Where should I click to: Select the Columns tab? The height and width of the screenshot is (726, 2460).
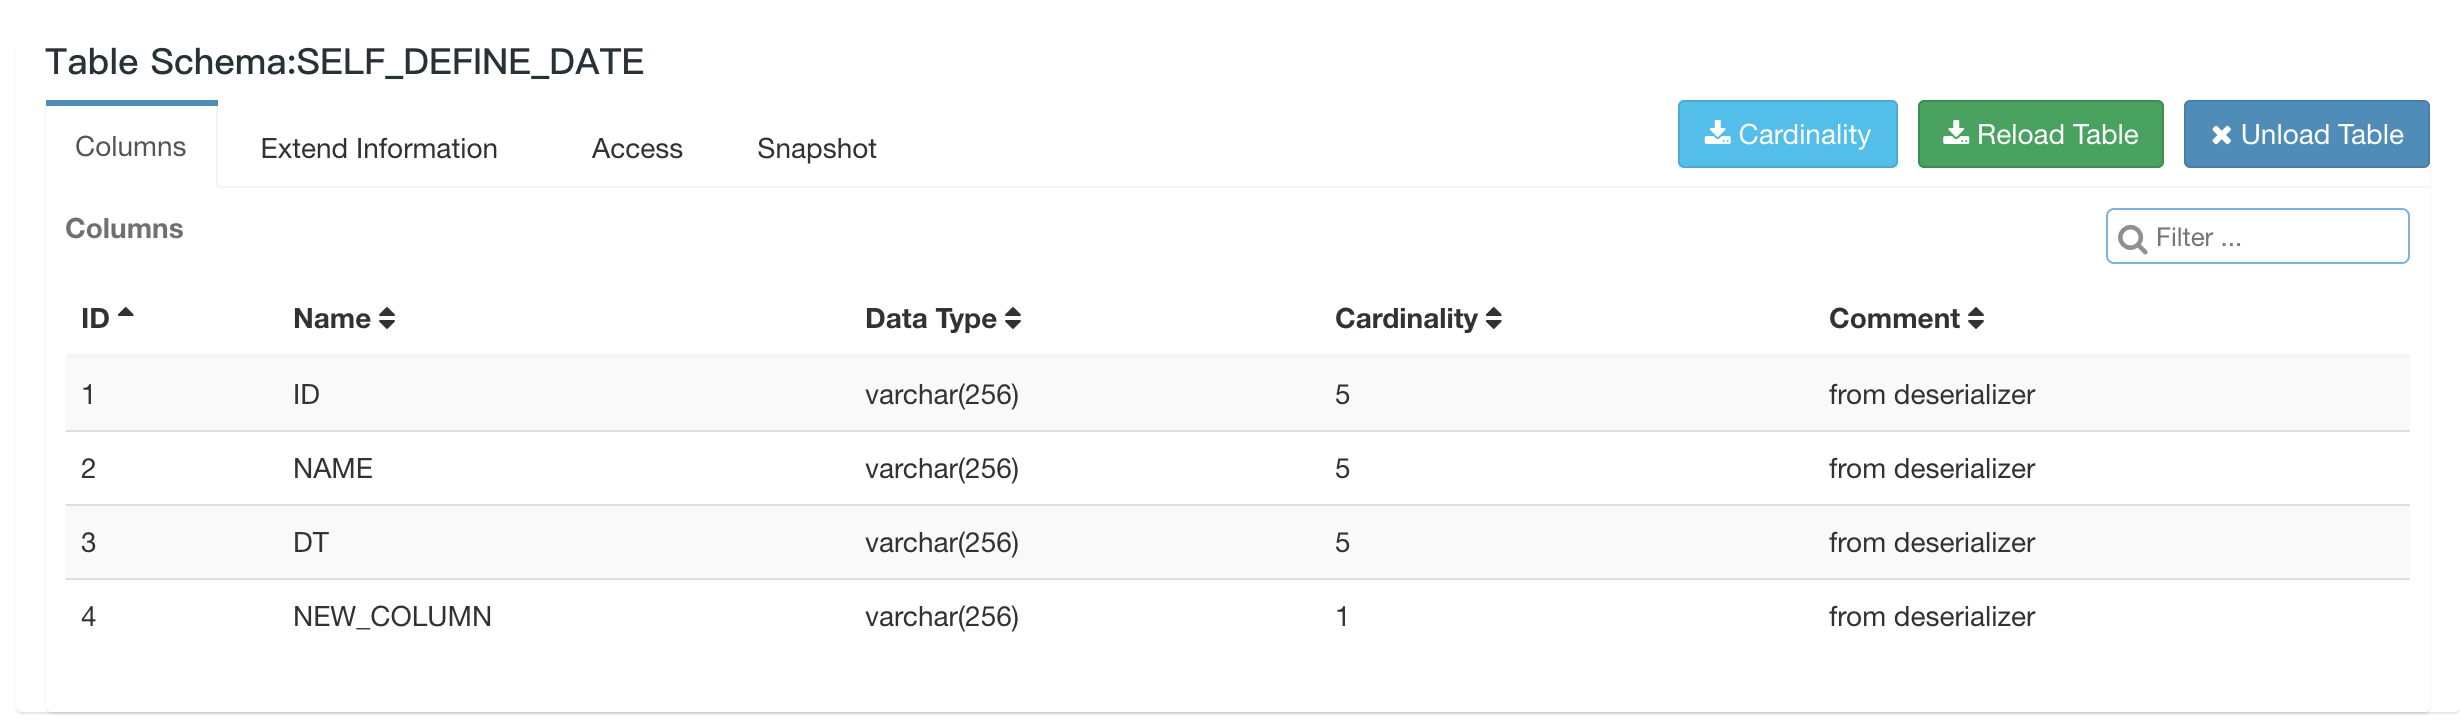tap(131, 147)
